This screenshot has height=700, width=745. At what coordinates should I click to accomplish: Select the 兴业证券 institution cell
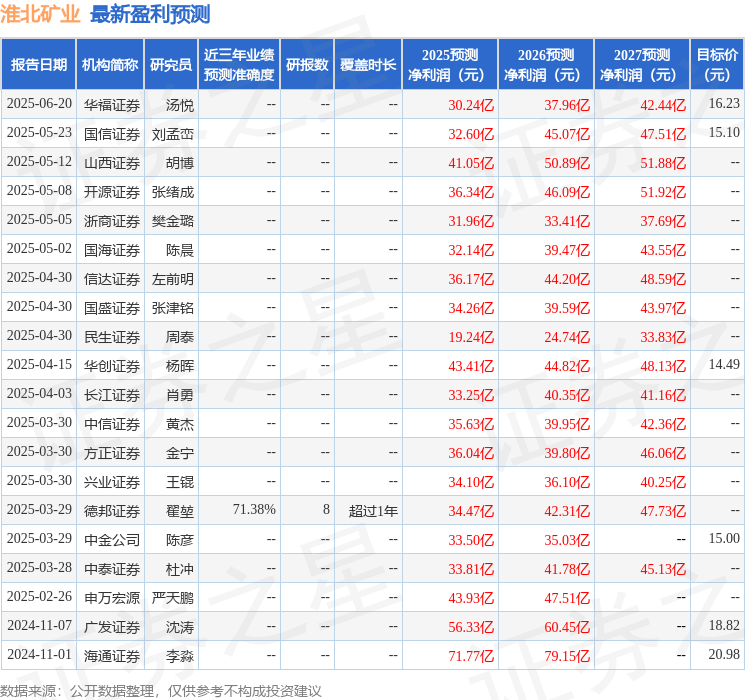point(112,482)
